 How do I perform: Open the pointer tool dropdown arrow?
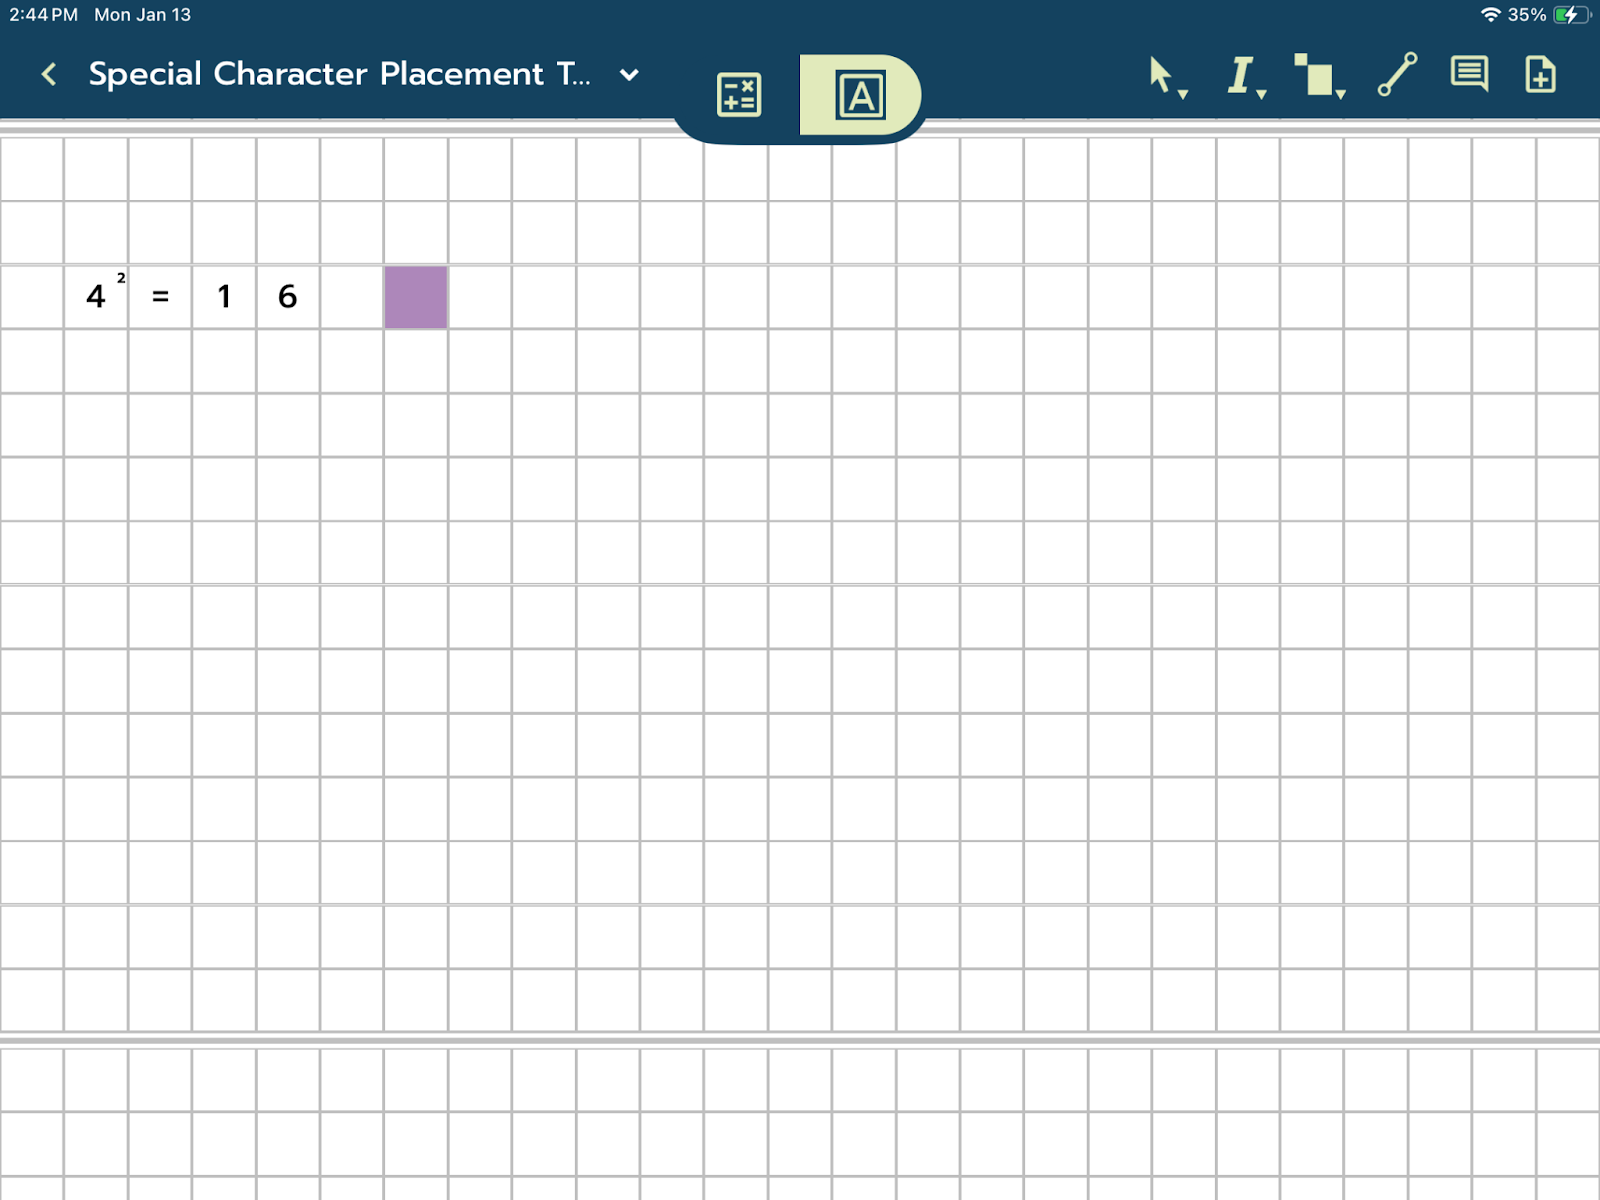click(1183, 94)
